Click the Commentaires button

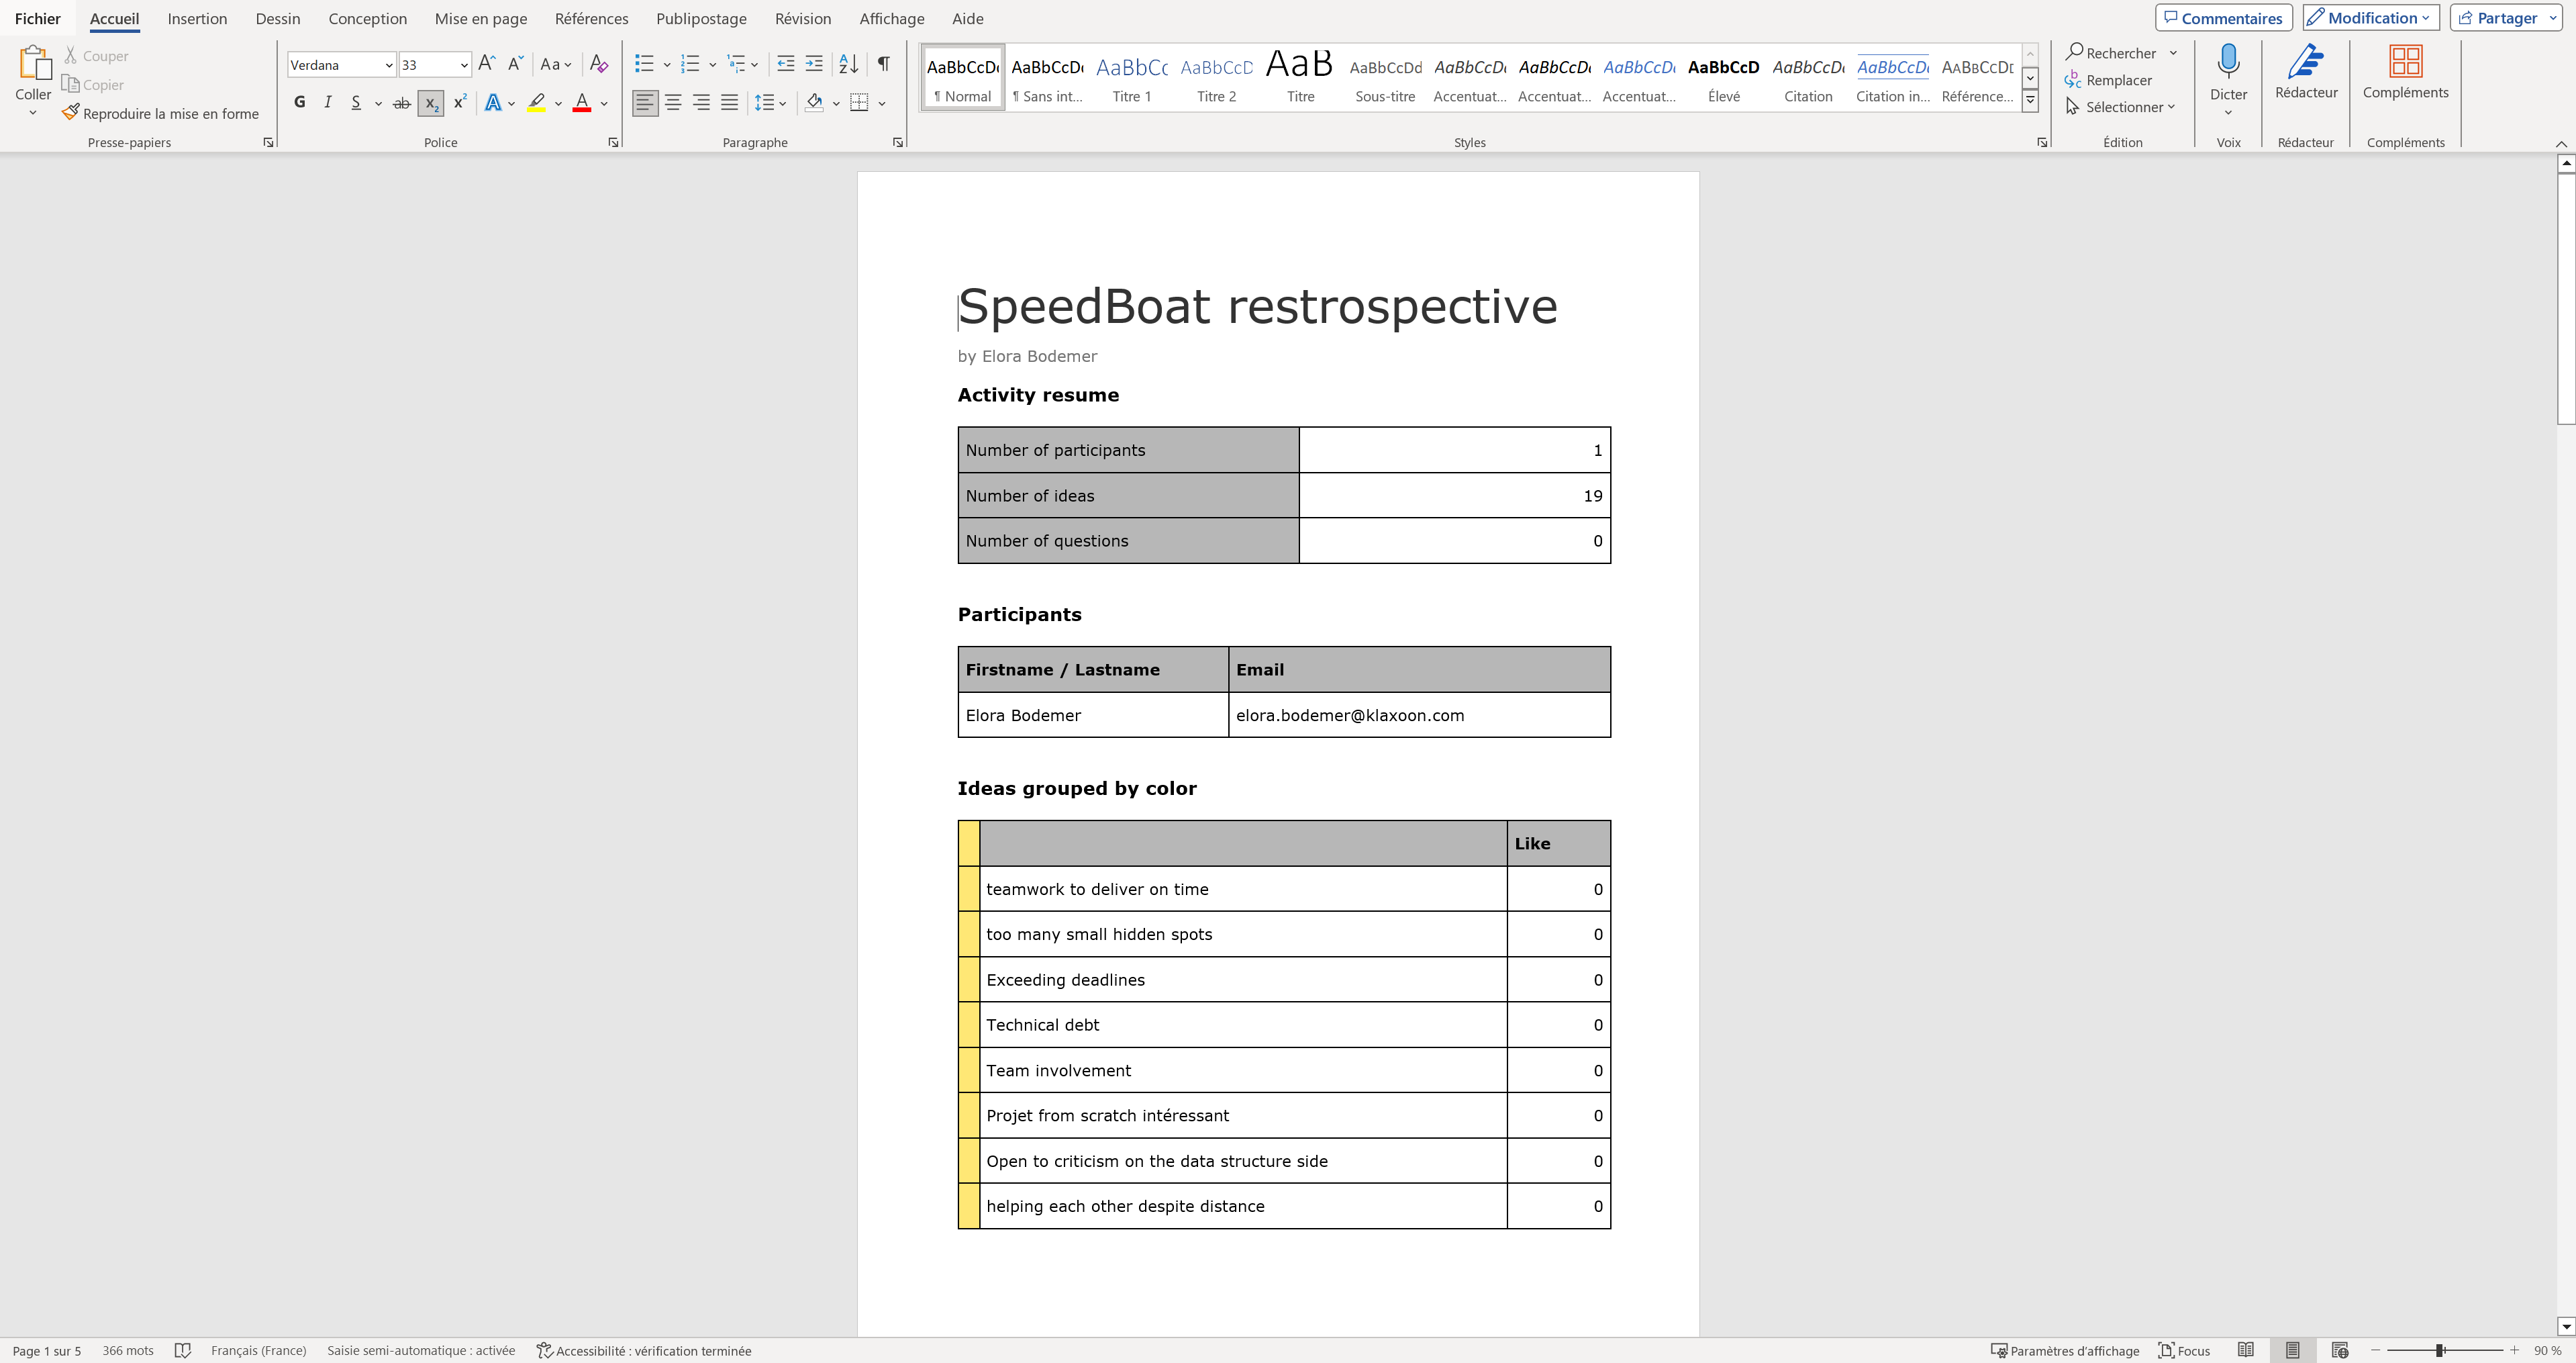click(x=2222, y=18)
